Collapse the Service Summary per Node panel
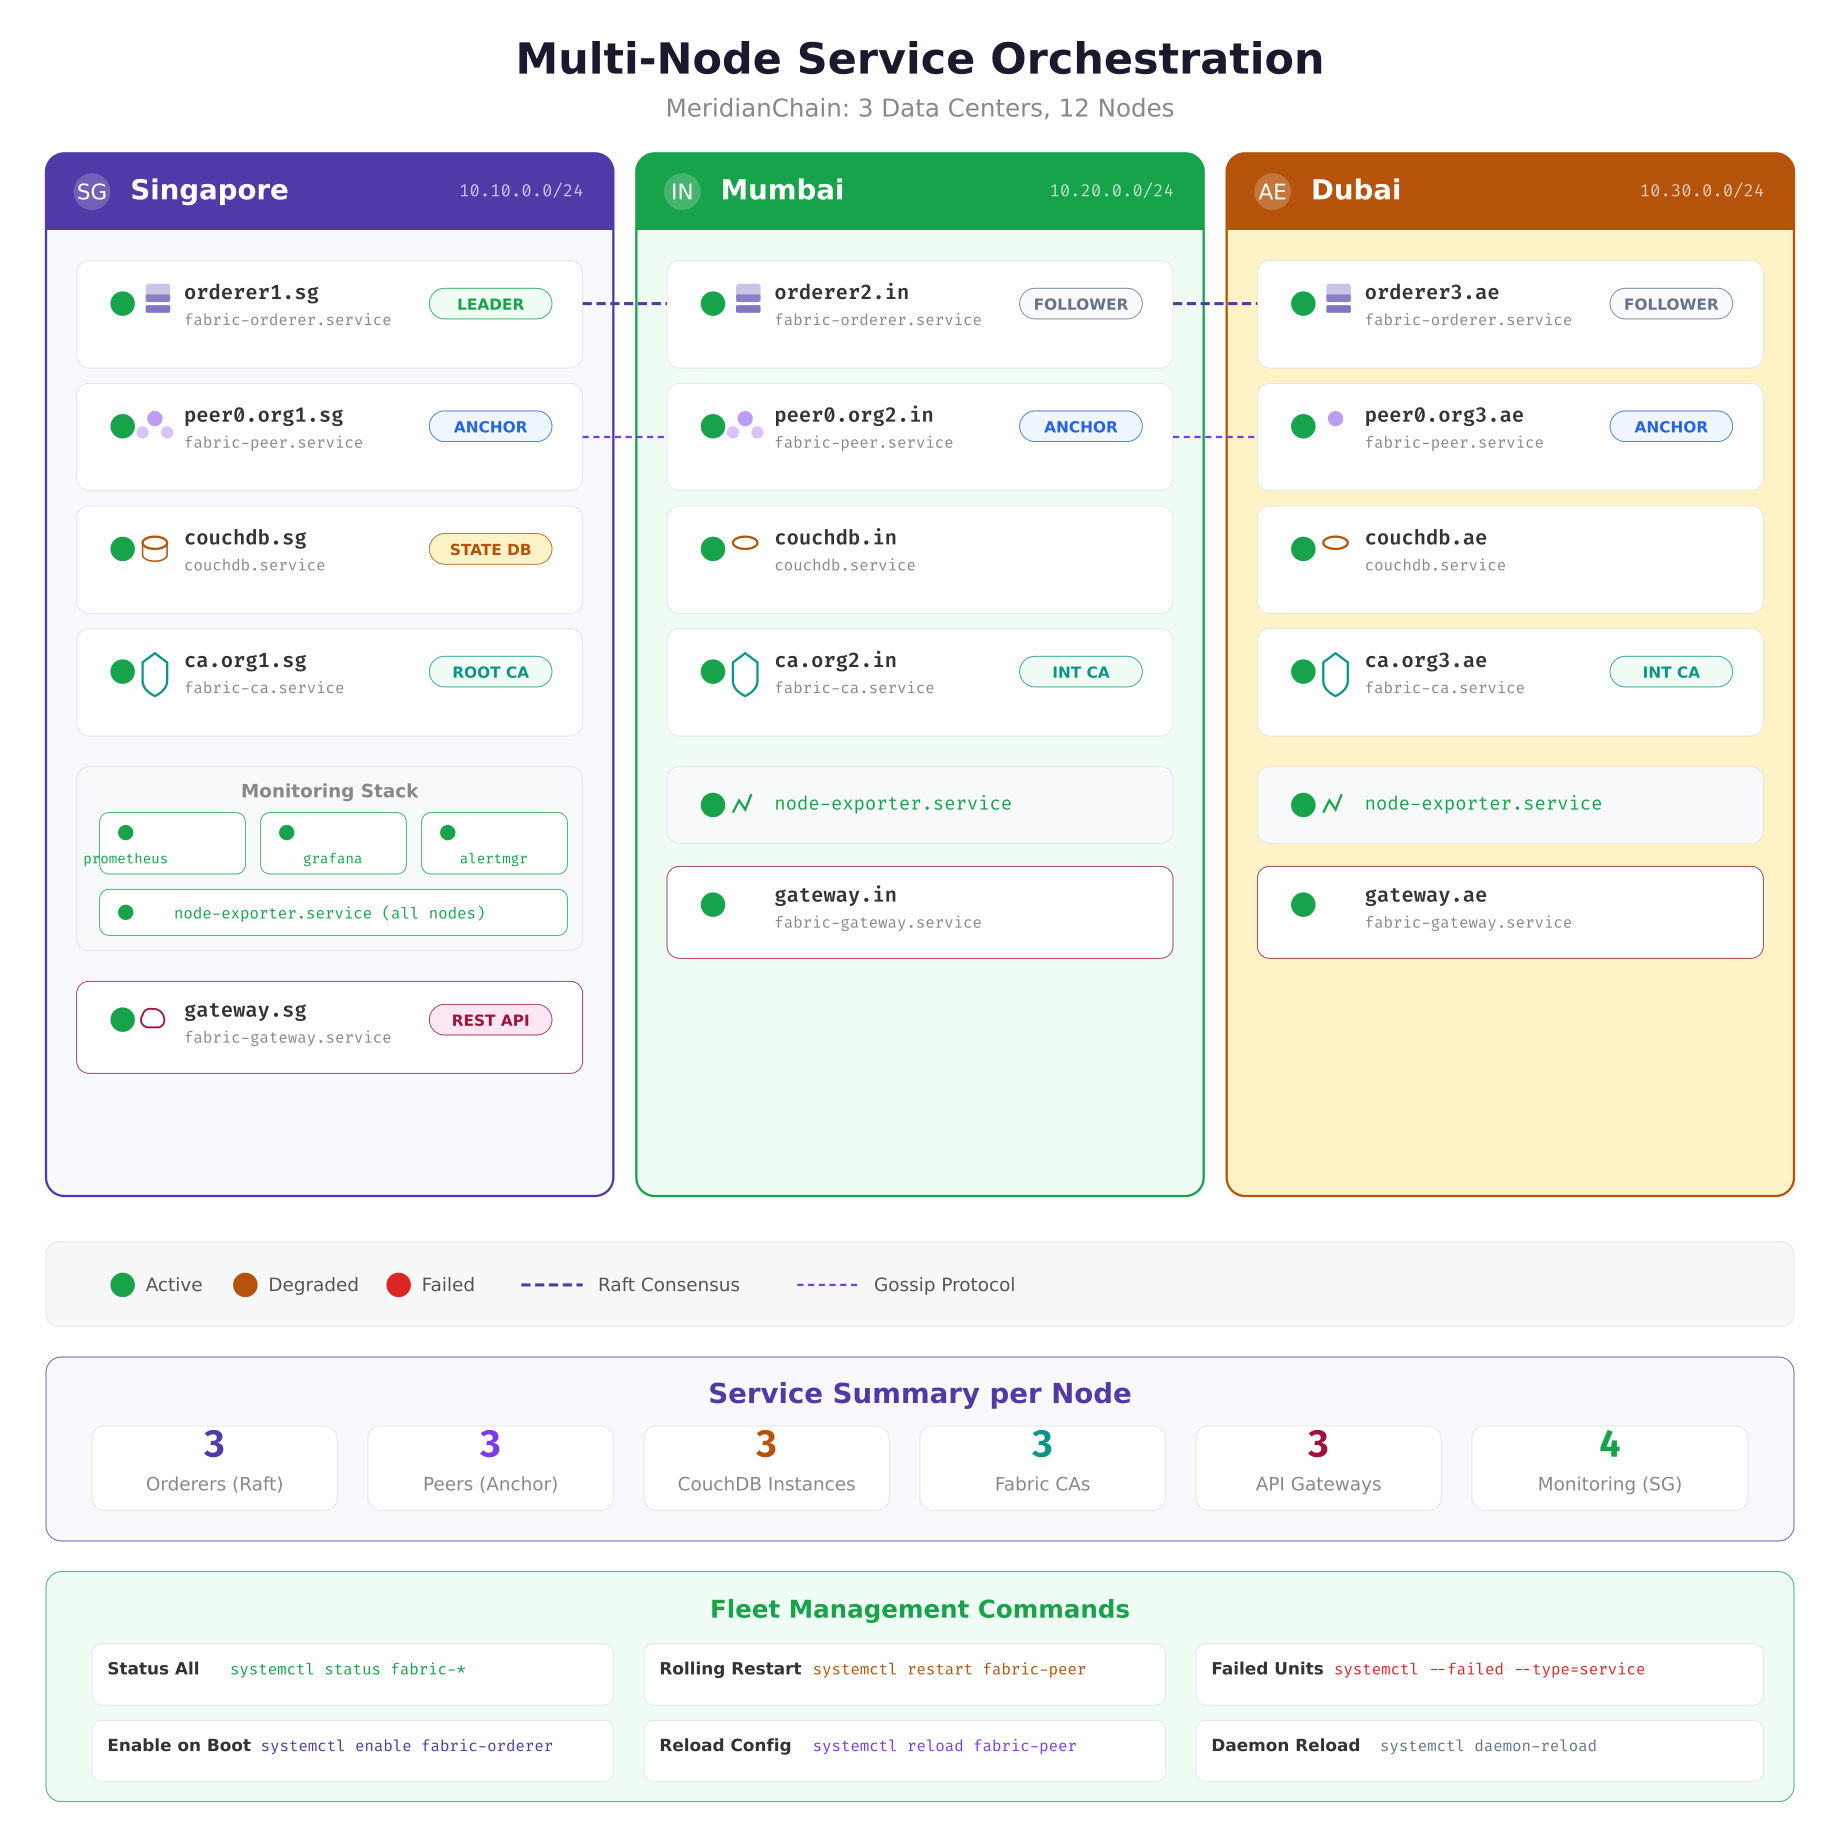 [919, 1392]
